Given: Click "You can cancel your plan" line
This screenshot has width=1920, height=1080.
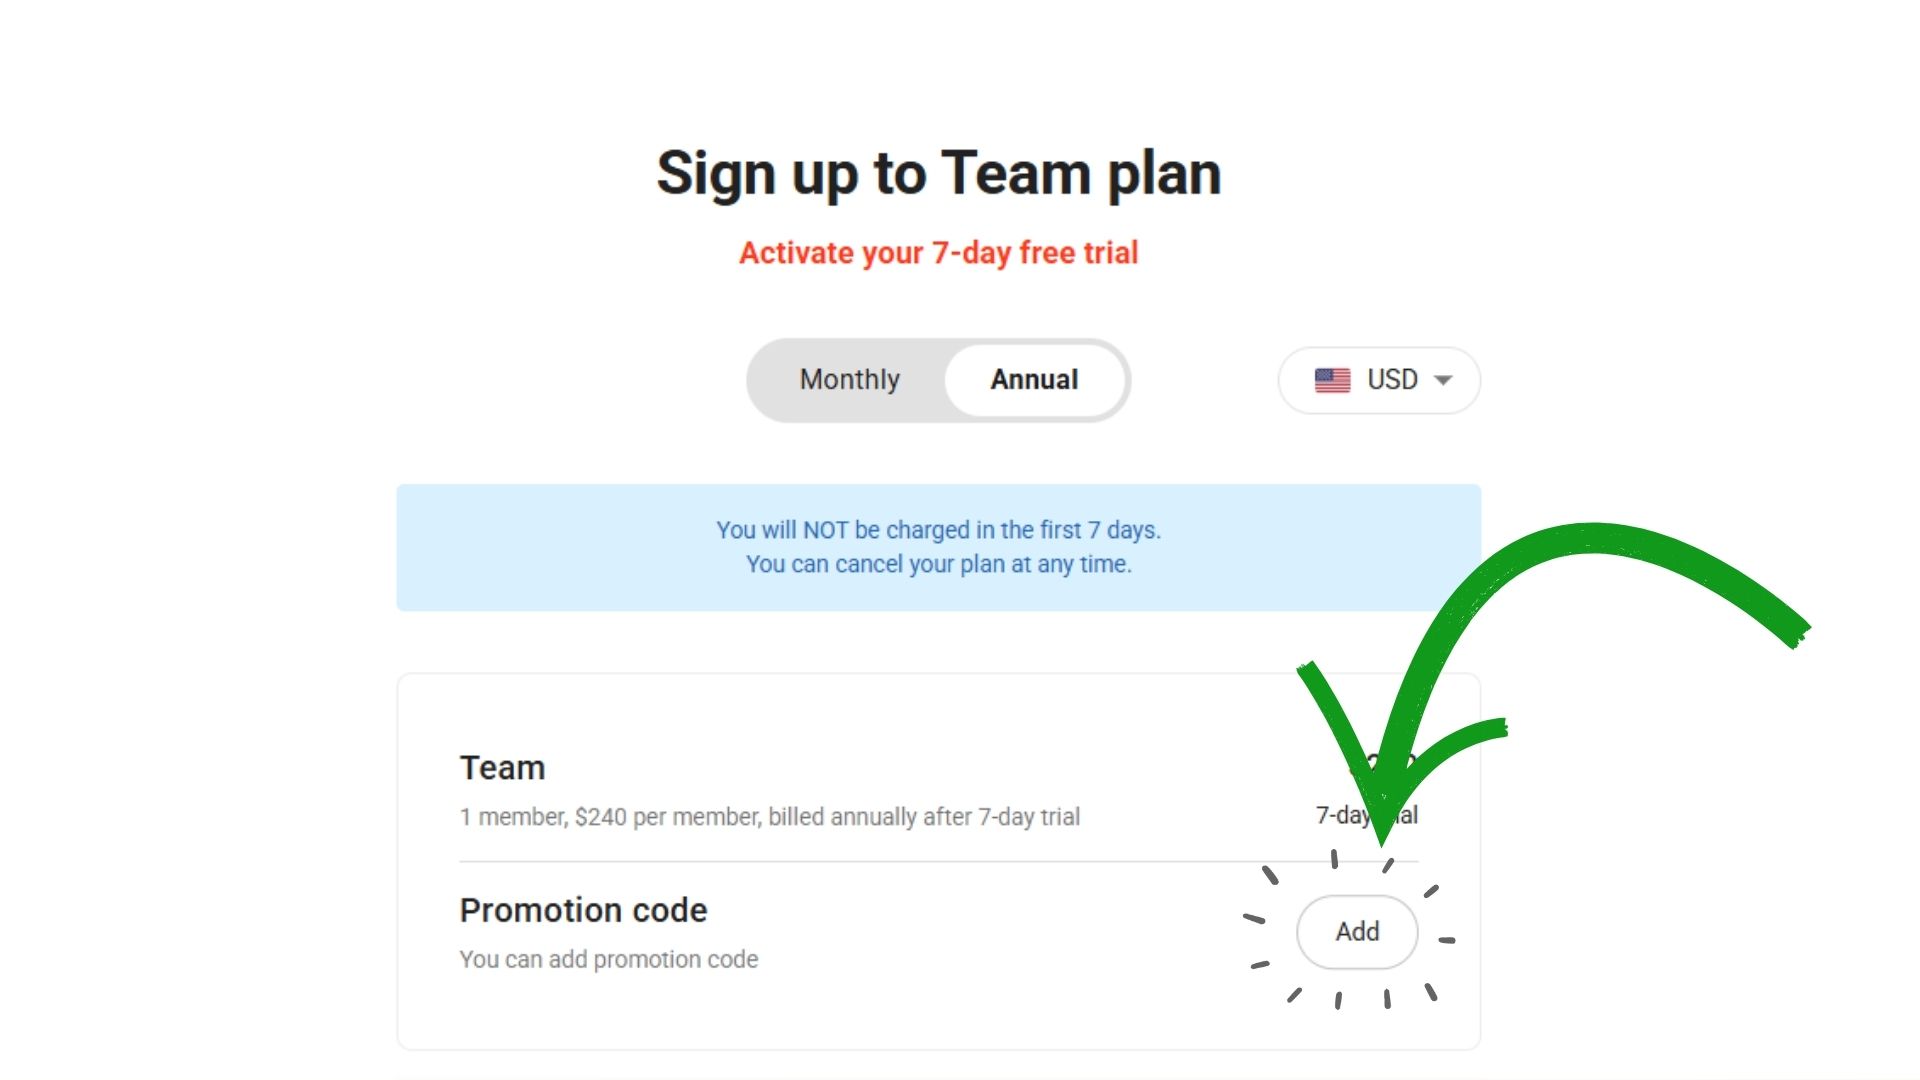Looking at the screenshot, I should [938, 564].
